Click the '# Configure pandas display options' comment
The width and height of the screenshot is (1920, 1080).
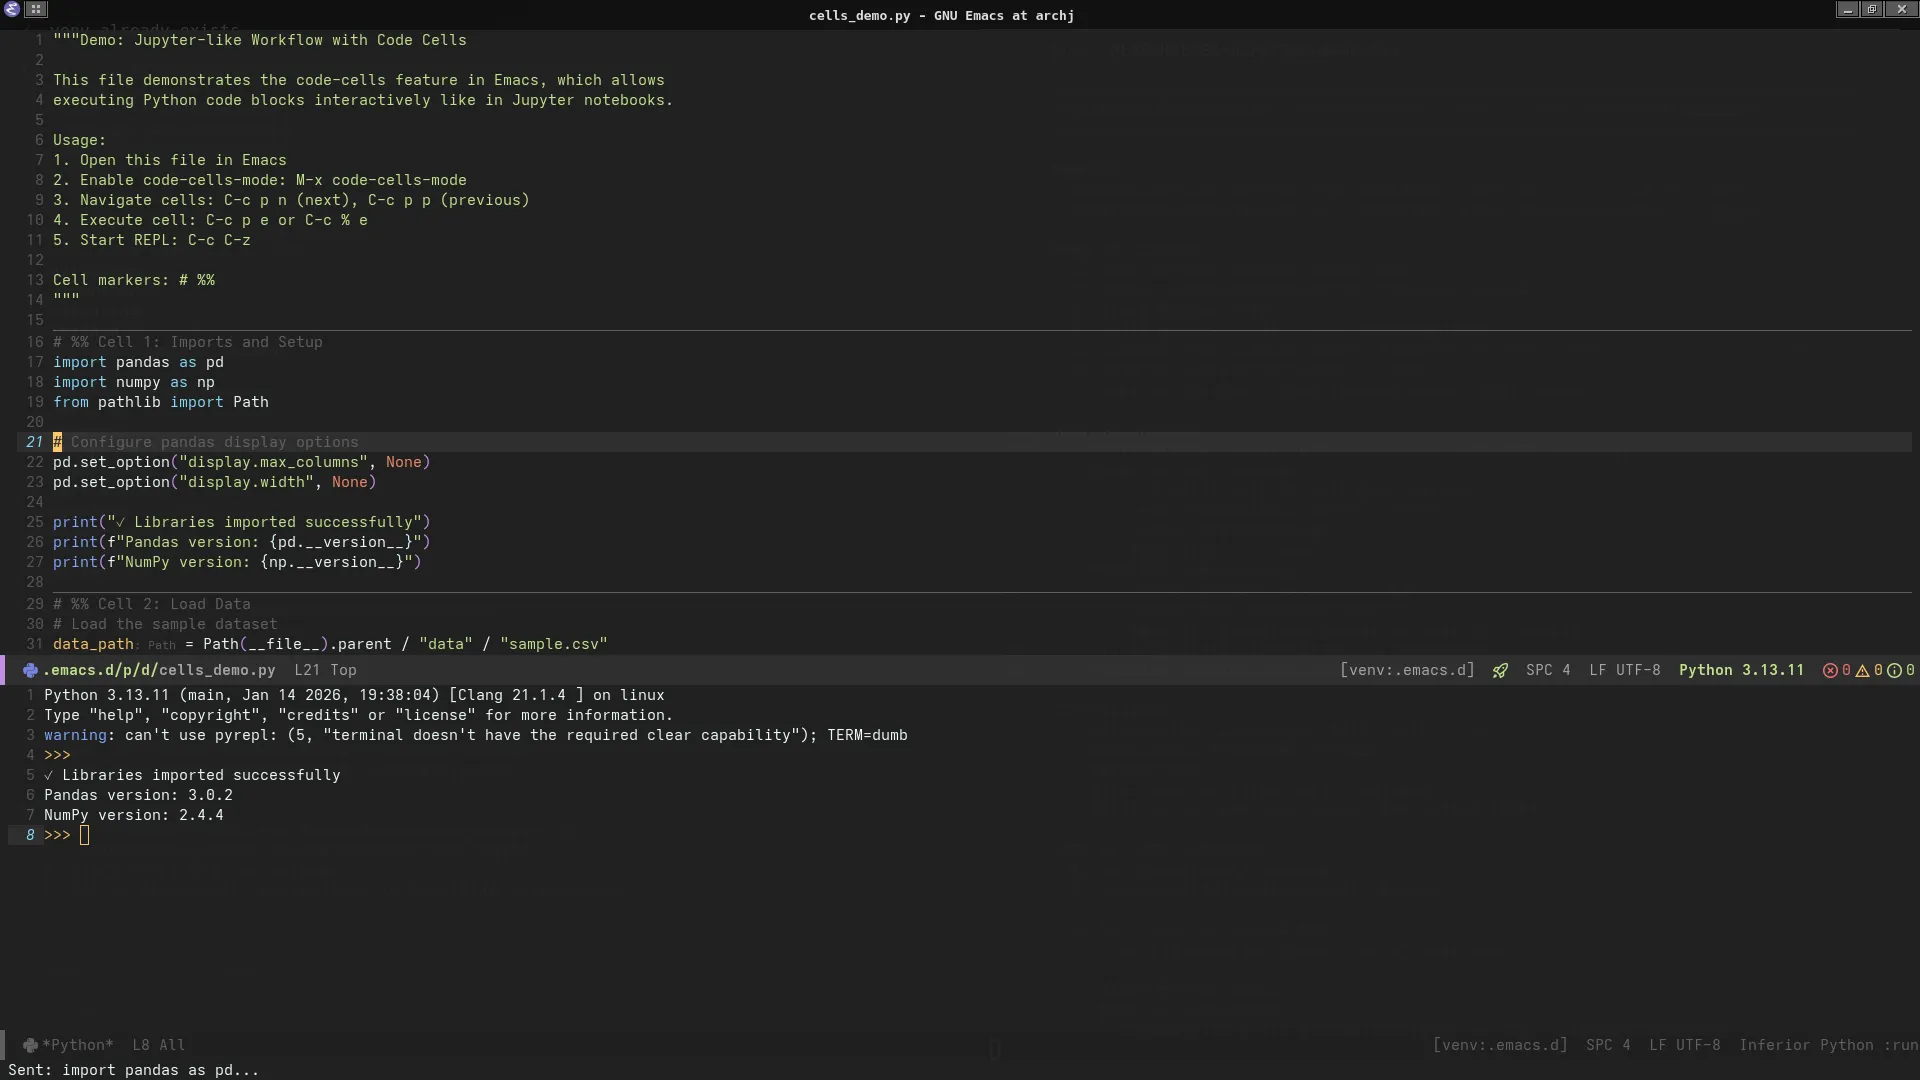coord(206,442)
